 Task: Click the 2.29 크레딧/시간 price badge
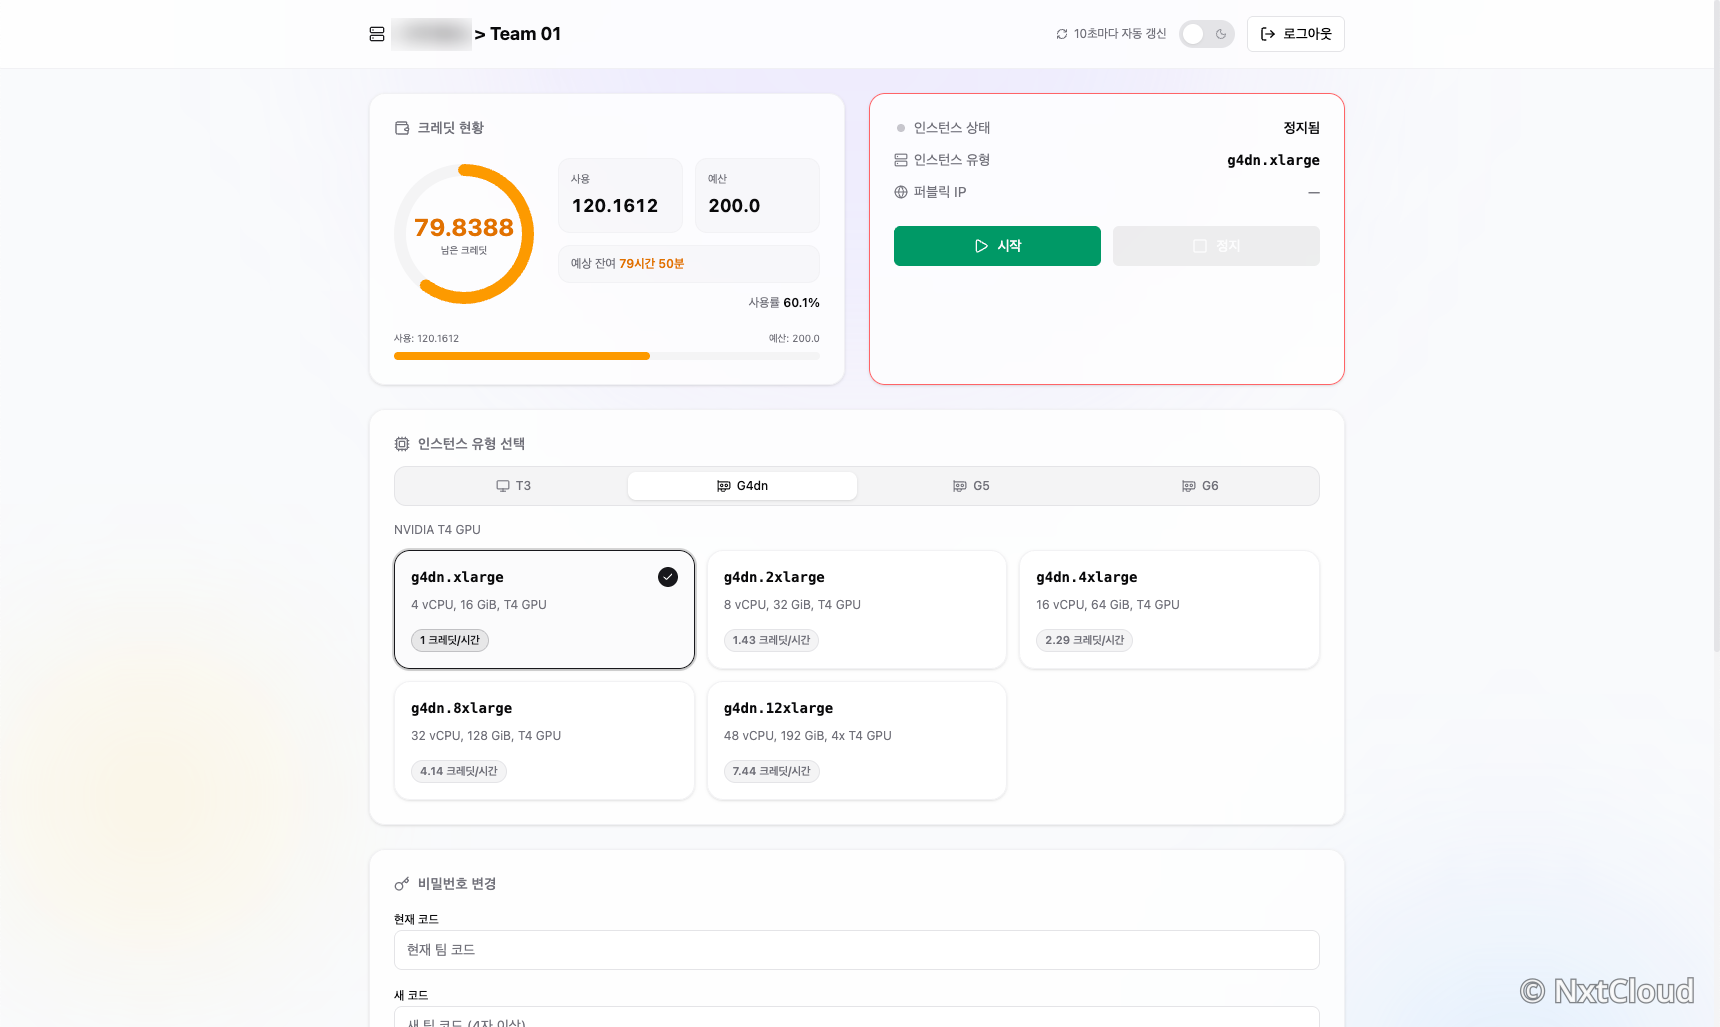[x=1084, y=640]
